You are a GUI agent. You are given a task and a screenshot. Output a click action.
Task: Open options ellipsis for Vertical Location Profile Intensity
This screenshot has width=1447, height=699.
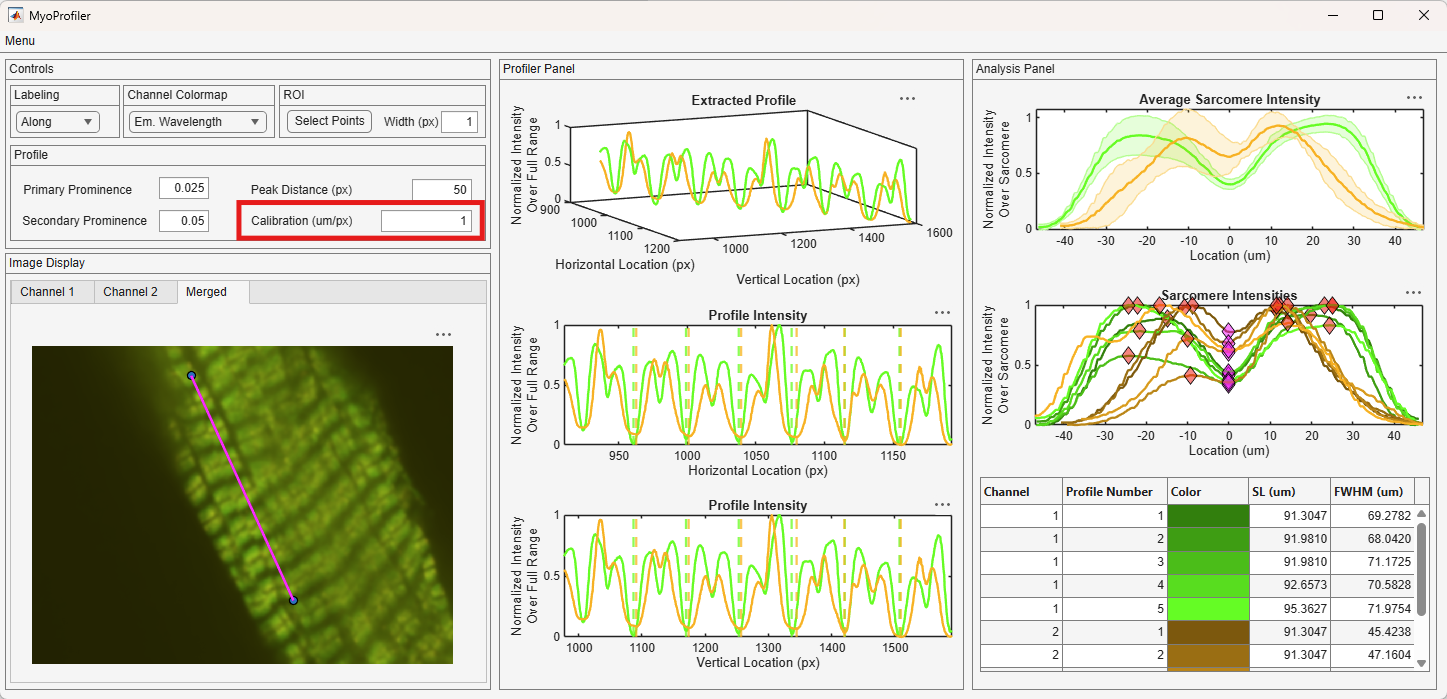pyautogui.click(x=942, y=505)
